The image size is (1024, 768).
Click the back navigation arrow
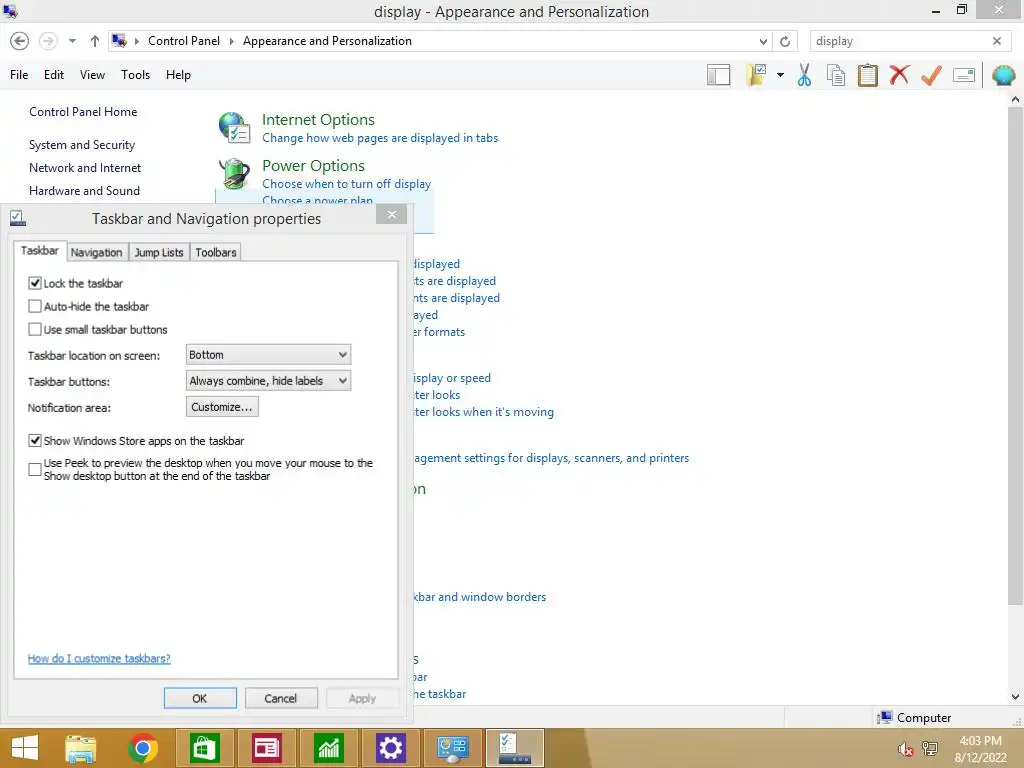(20, 41)
